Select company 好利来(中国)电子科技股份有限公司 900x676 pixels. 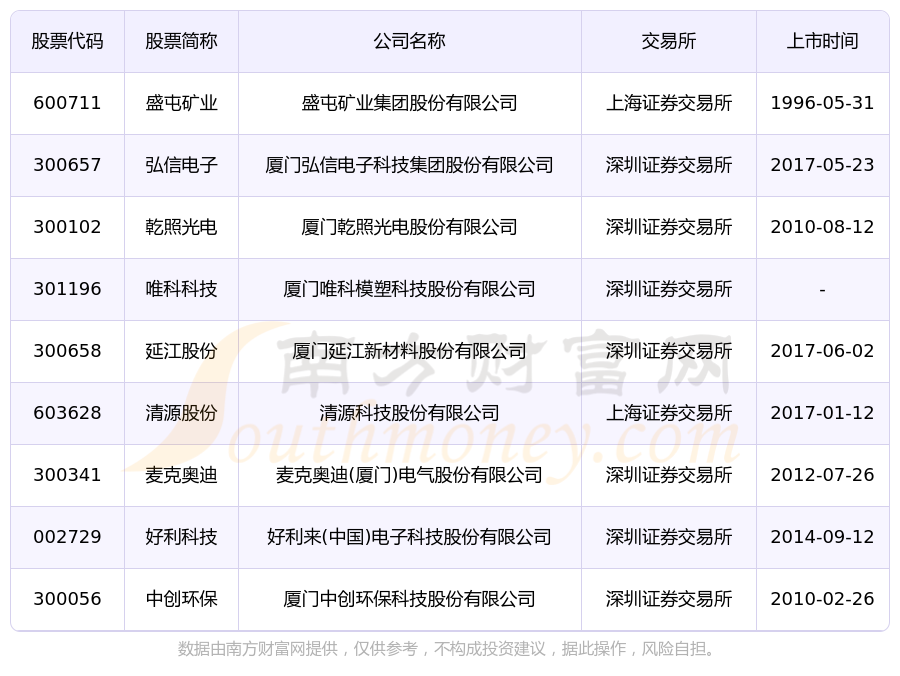coord(410,537)
